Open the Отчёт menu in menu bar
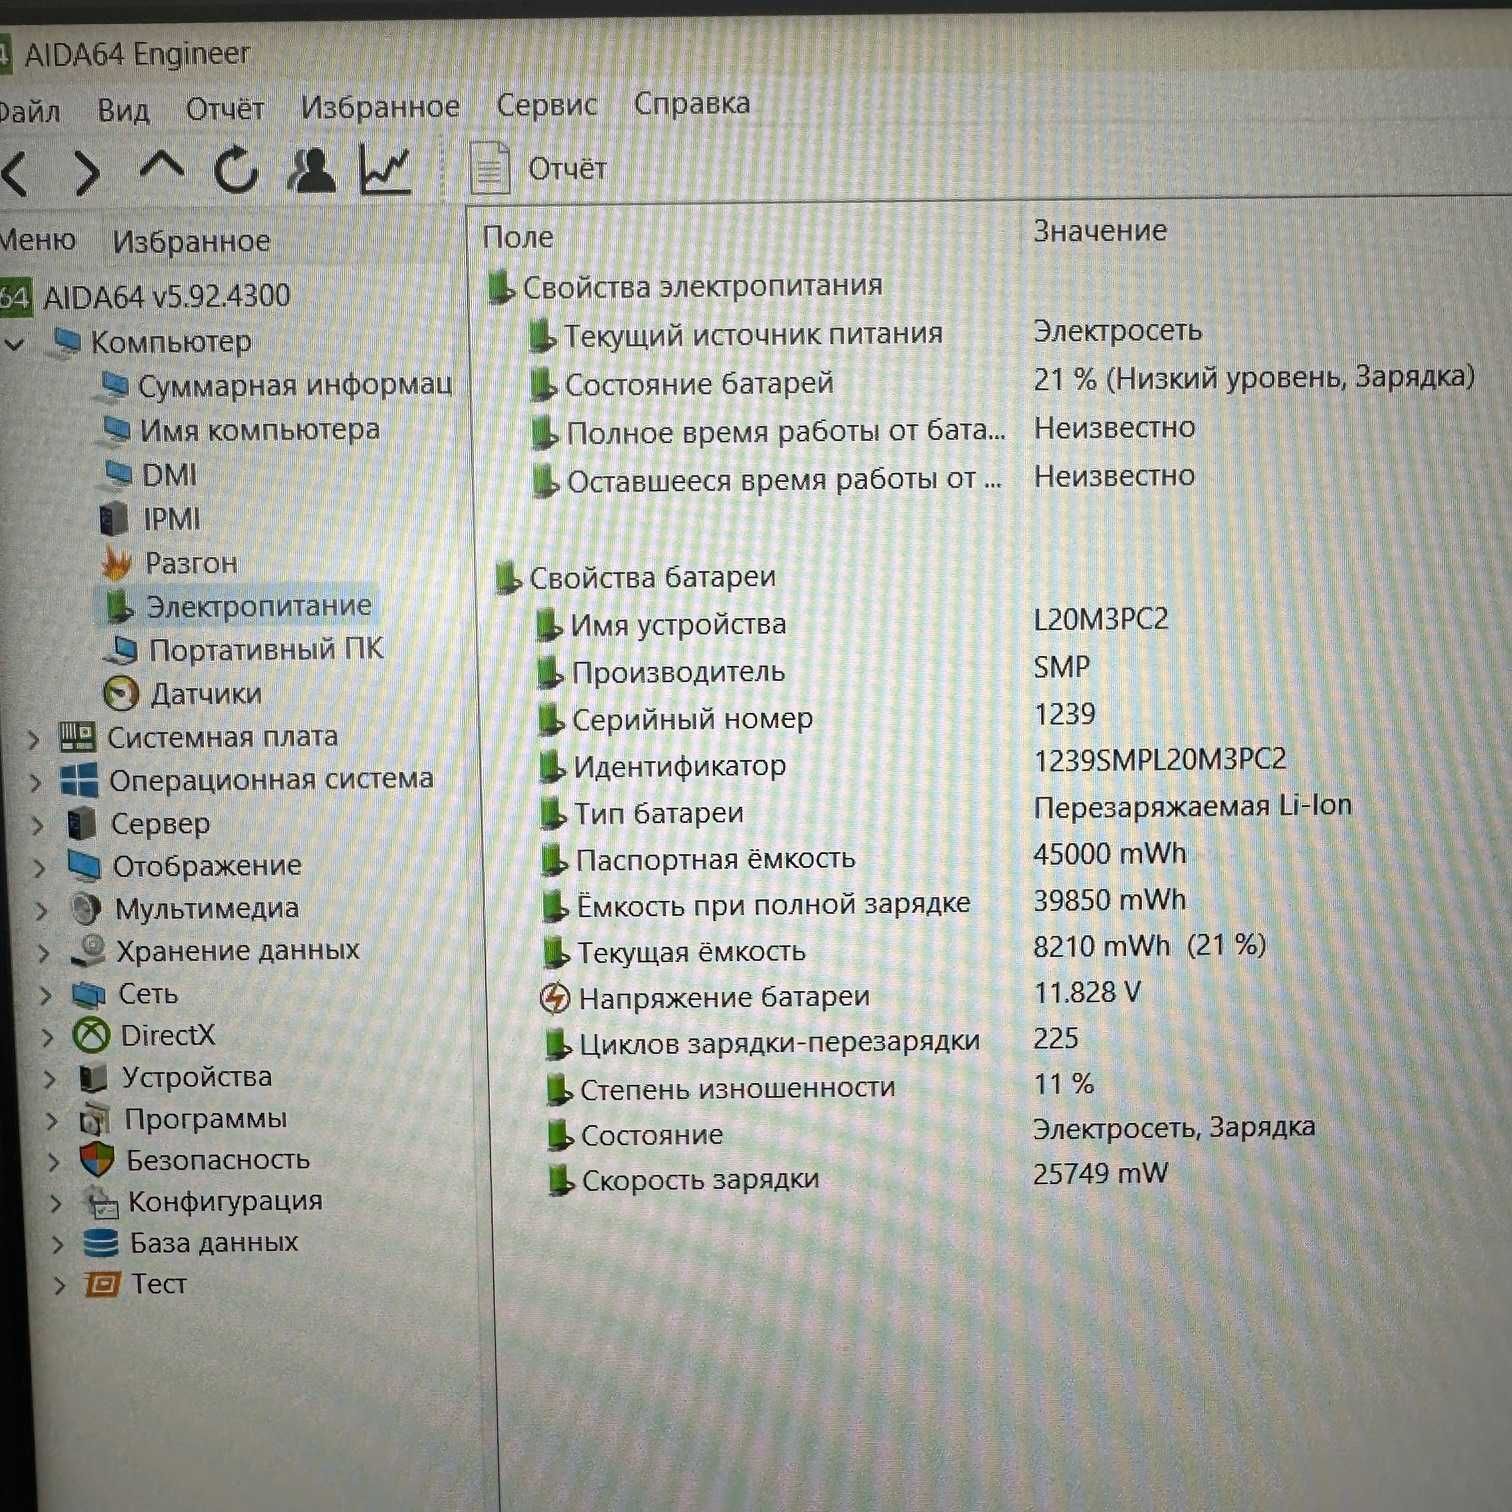1512x1512 pixels. coord(225,108)
